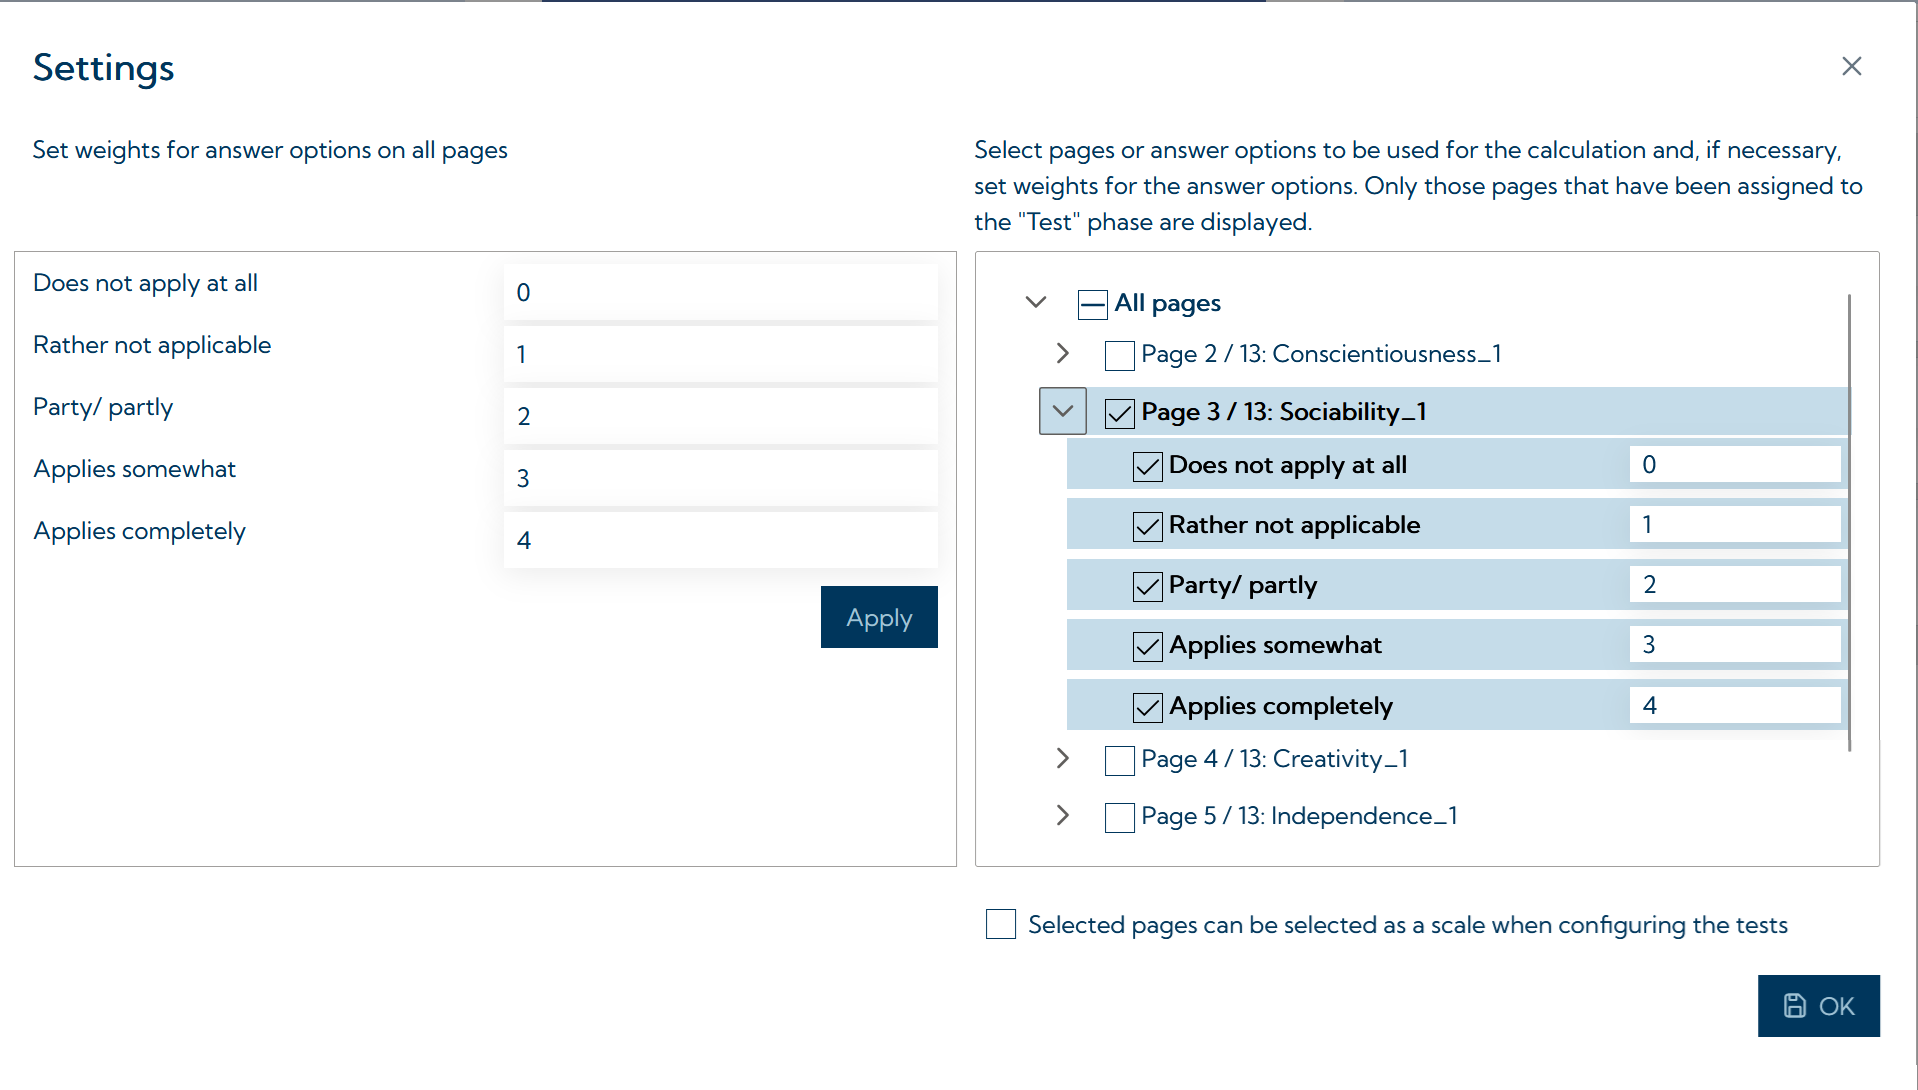Expand Page 4 / 13: Creativity_1

coord(1062,759)
